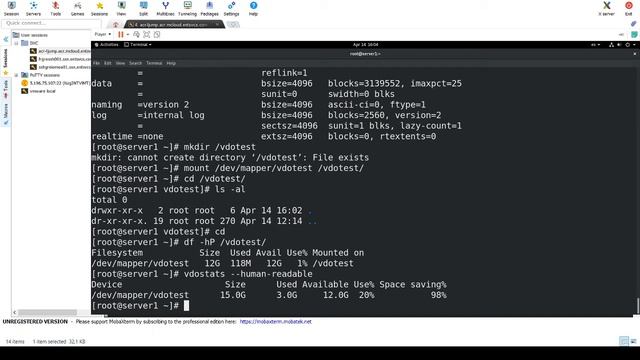Open a new tab with the tab button
This screenshot has width=640, height=360.
(x=233, y=24)
